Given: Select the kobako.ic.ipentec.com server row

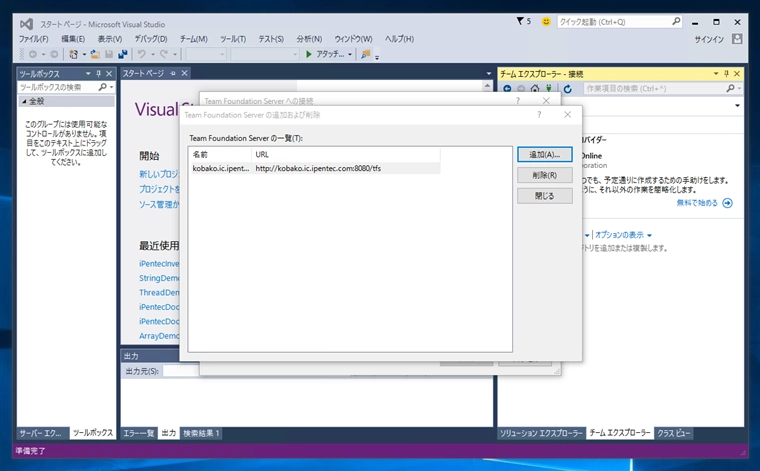Looking at the screenshot, I should point(315,169).
